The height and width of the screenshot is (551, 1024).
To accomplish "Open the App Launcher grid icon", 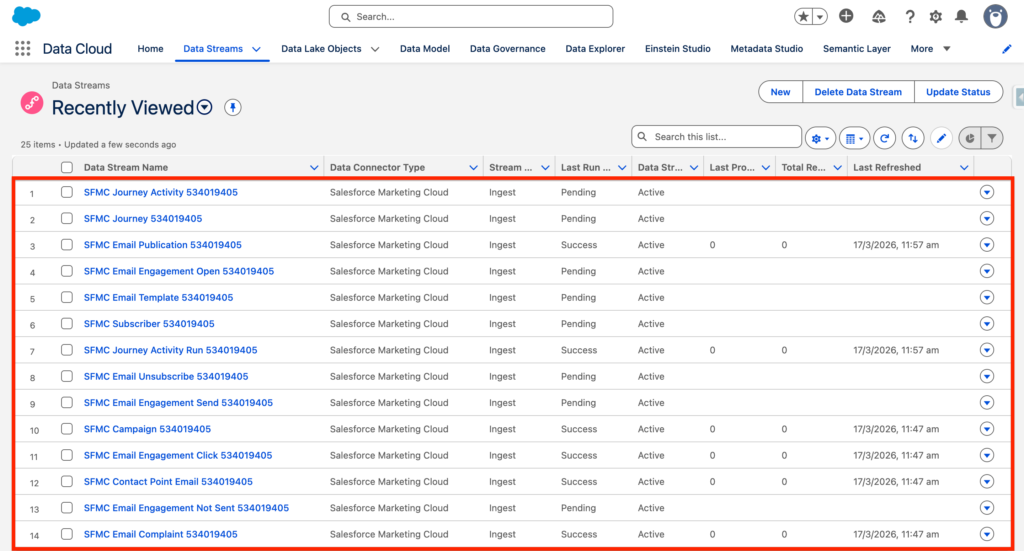I will pos(22,48).
